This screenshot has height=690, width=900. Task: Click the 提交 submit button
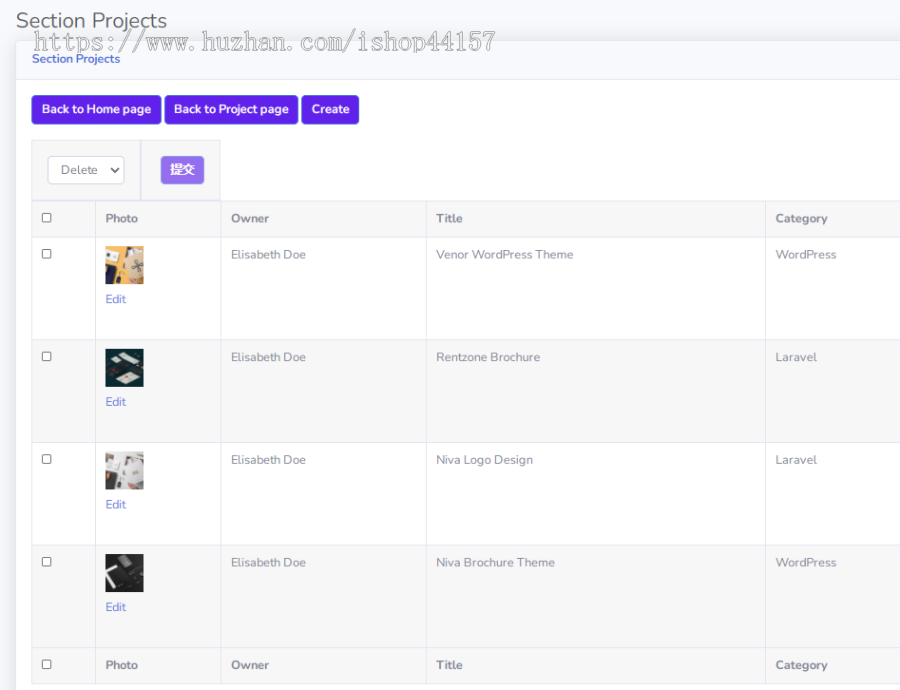(182, 170)
